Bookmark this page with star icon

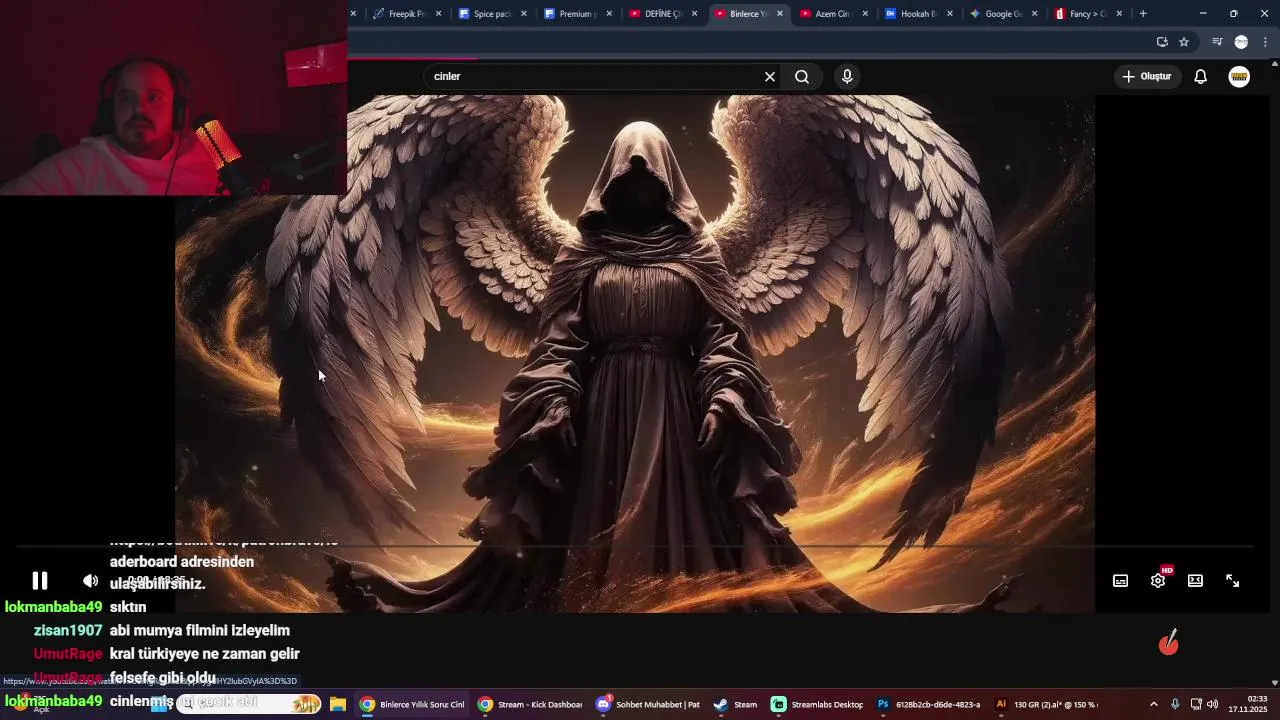click(x=1184, y=42)
